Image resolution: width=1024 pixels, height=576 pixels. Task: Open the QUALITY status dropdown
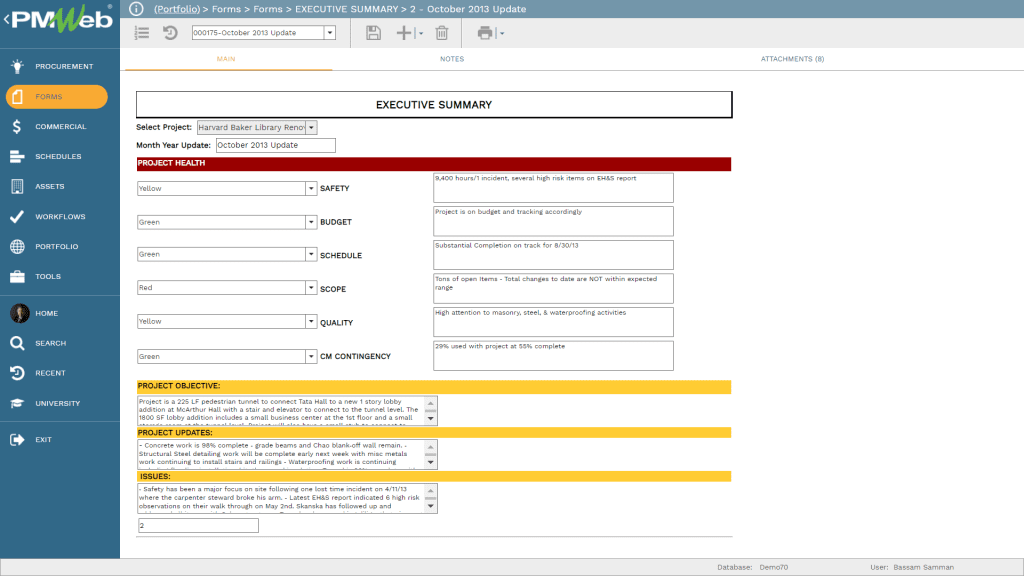(311, 321)
